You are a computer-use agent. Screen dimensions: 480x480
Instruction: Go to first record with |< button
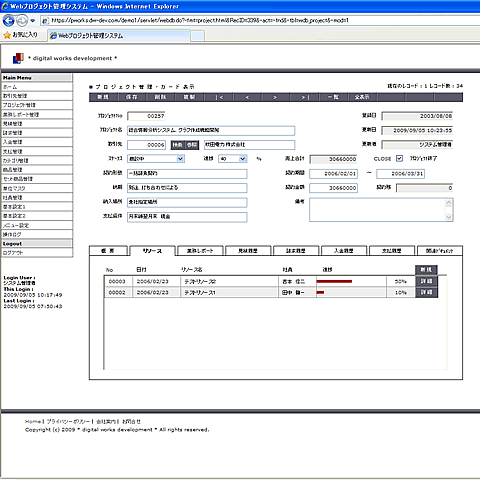[x=219, y=97]
